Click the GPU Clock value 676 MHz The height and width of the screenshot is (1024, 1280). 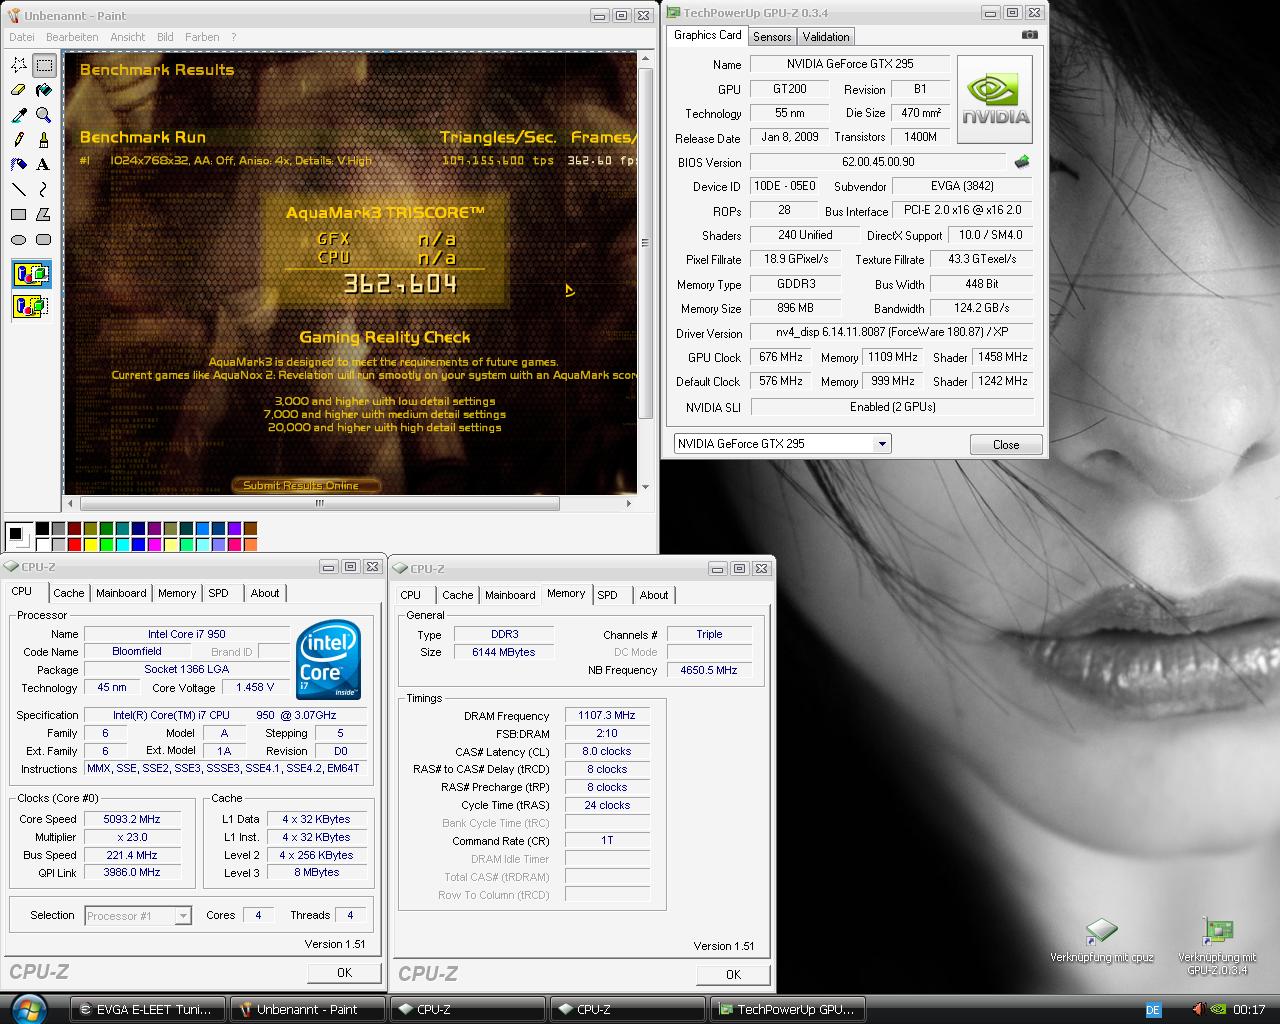pos(781,357)
